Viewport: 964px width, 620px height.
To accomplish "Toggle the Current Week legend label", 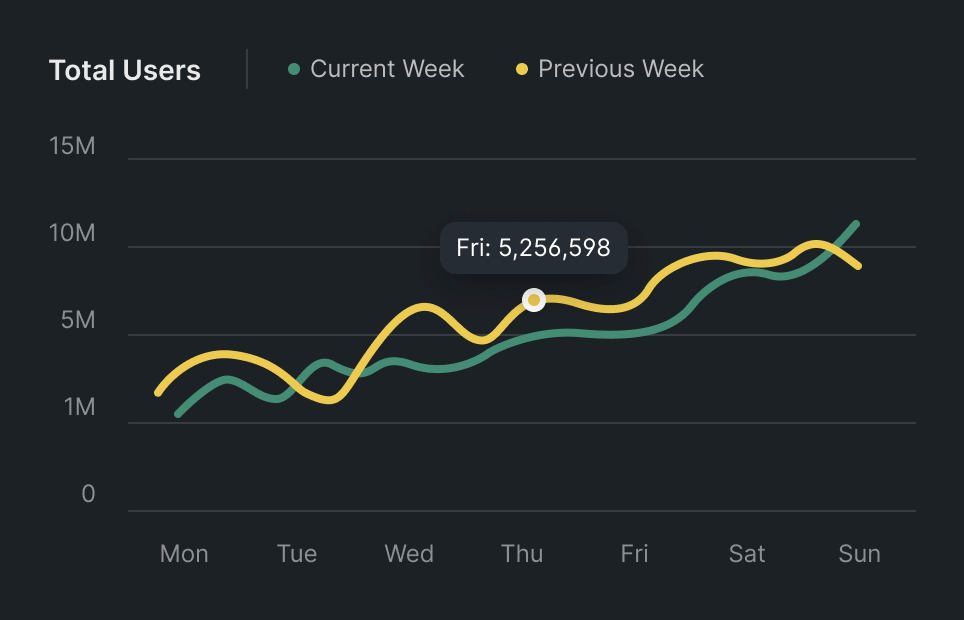I will [x=387, y=69].
